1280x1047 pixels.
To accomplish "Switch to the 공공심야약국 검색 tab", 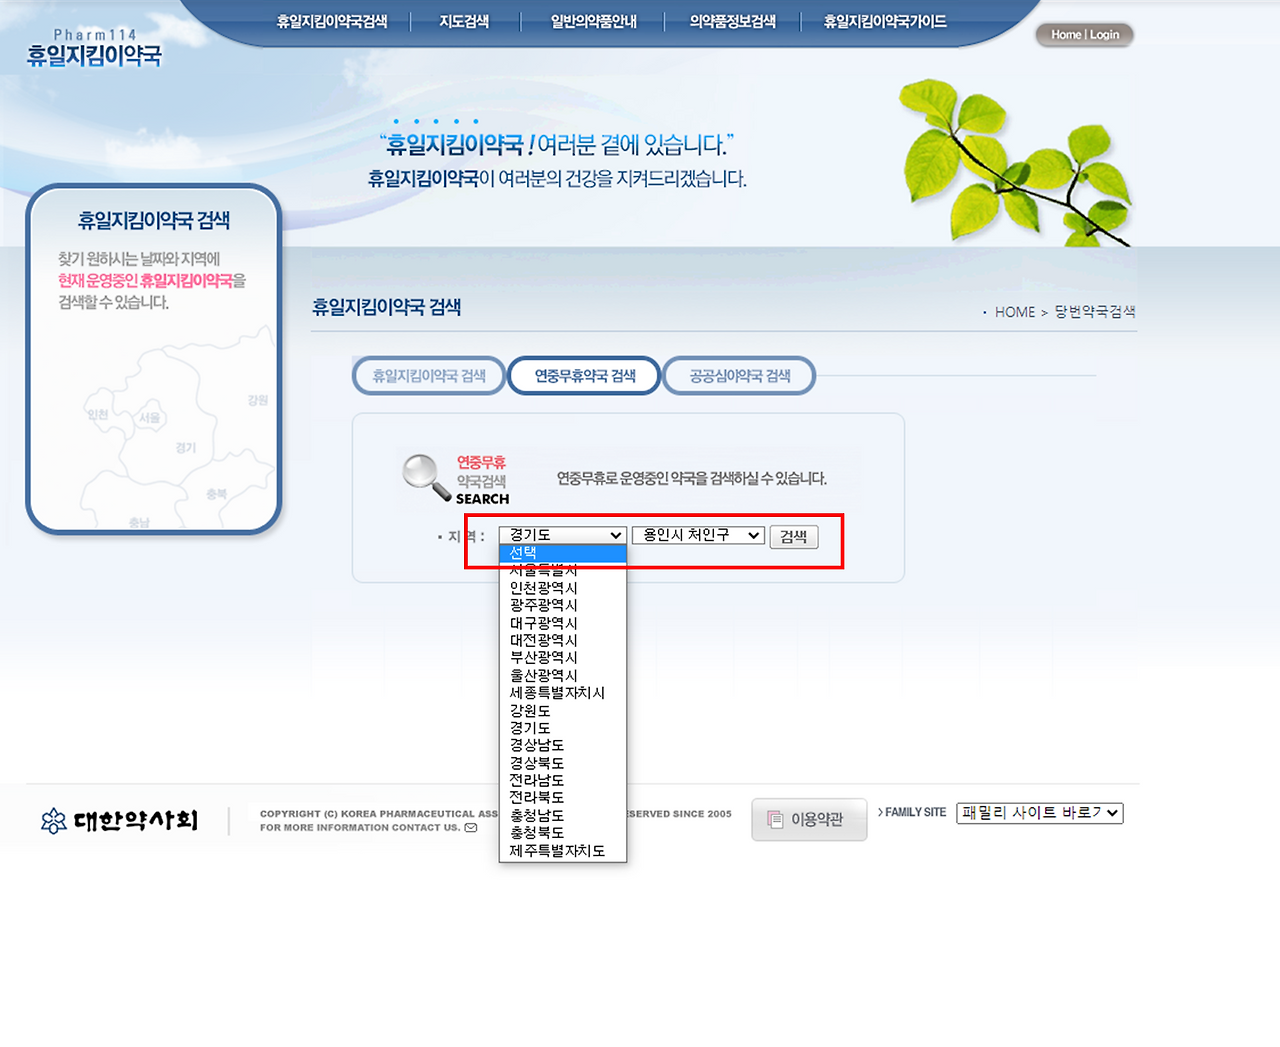I will [738, 375].
